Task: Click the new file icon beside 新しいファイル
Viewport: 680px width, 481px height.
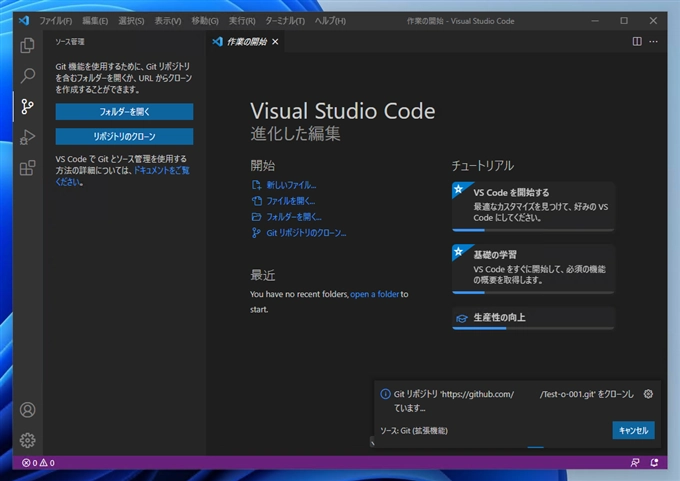Action: [x=256, y=185]
